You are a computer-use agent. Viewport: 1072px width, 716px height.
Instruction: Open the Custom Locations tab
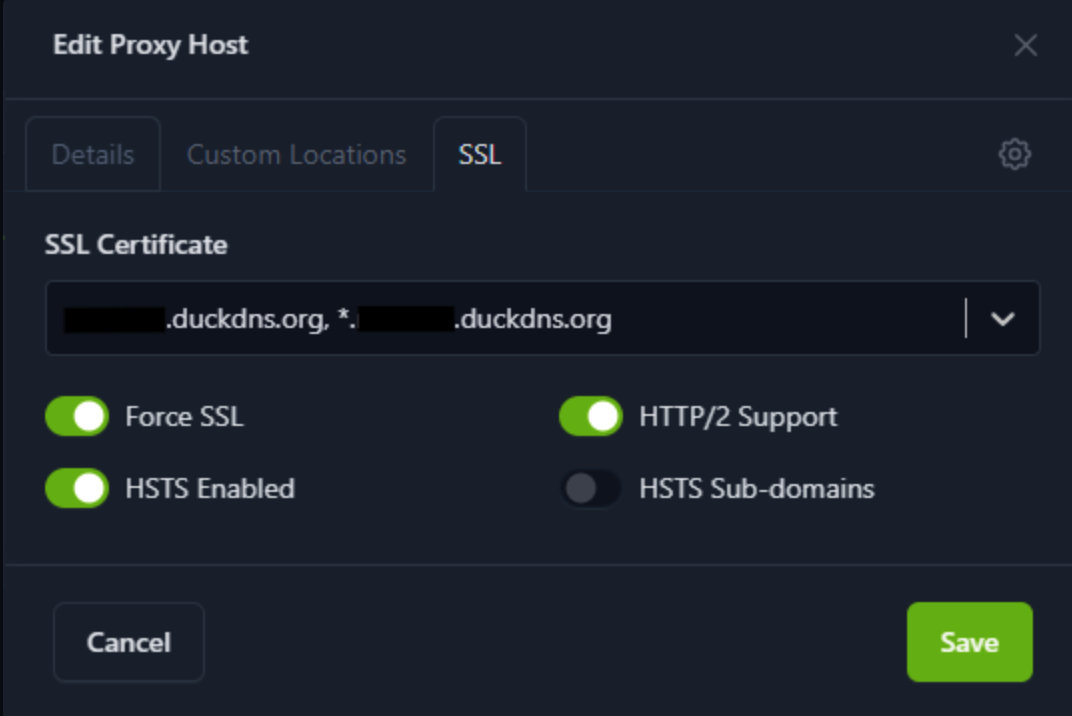pos(296,155)
